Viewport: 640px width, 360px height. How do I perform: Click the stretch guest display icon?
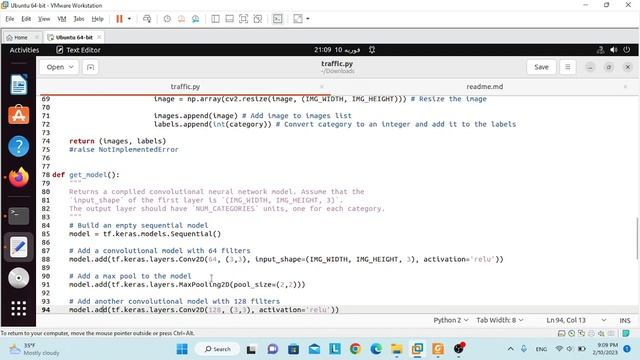point(298,19)
